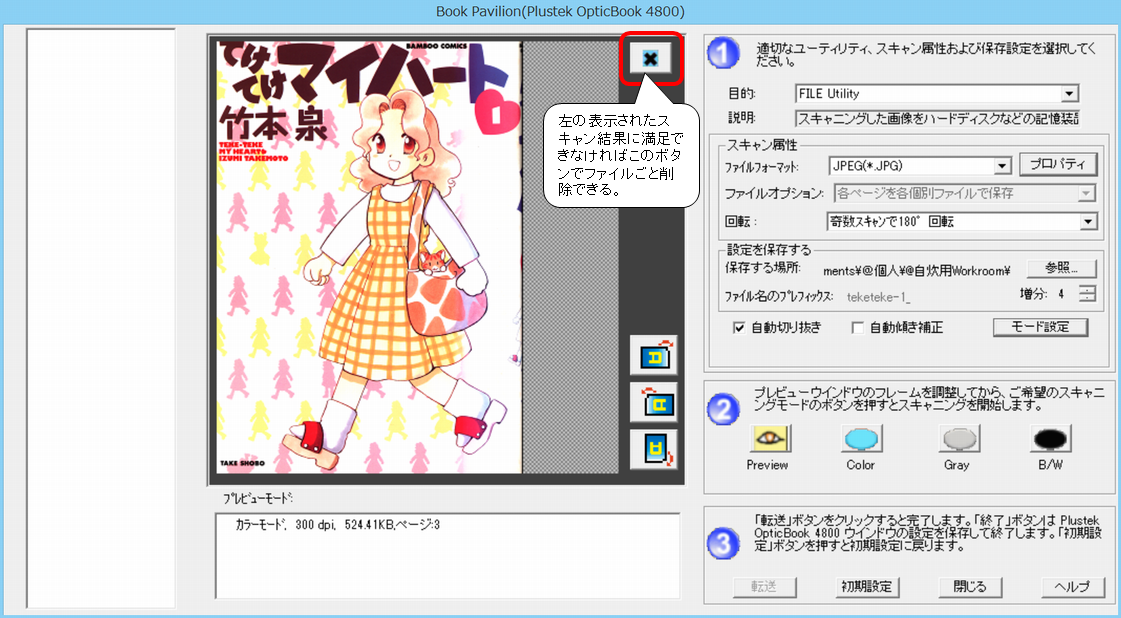Click the カラーモード, 300 dpi scan info text
The width and height of the screenshot is (1121, 618).
pyautogui.click(x=337, y=525)
